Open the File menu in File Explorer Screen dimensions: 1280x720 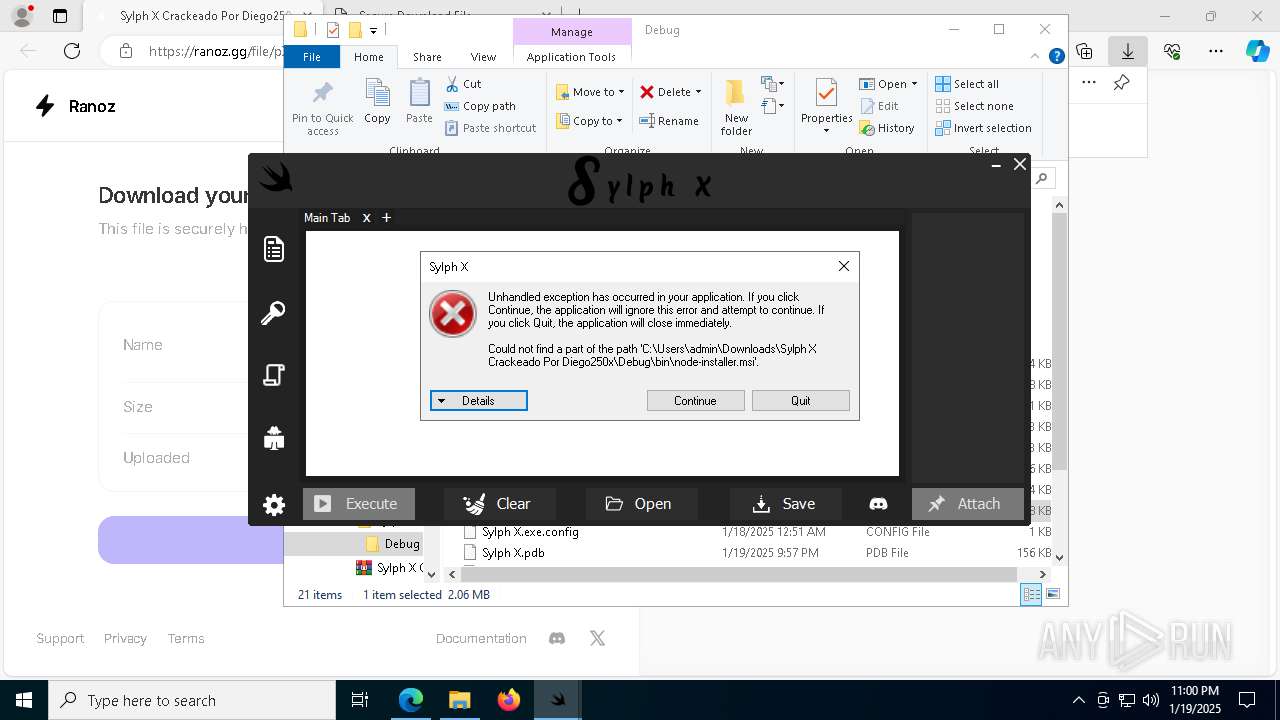click(312, 57)
